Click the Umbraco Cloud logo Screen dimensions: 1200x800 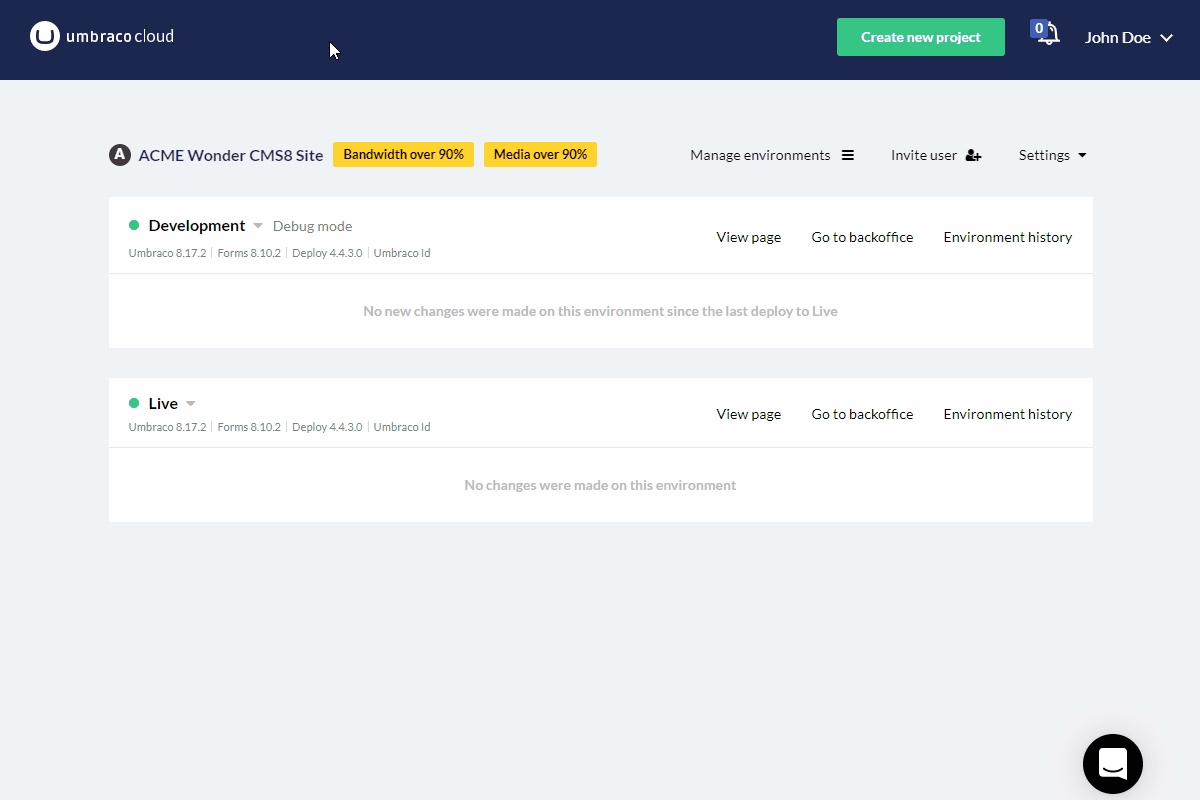pos(102,37)
